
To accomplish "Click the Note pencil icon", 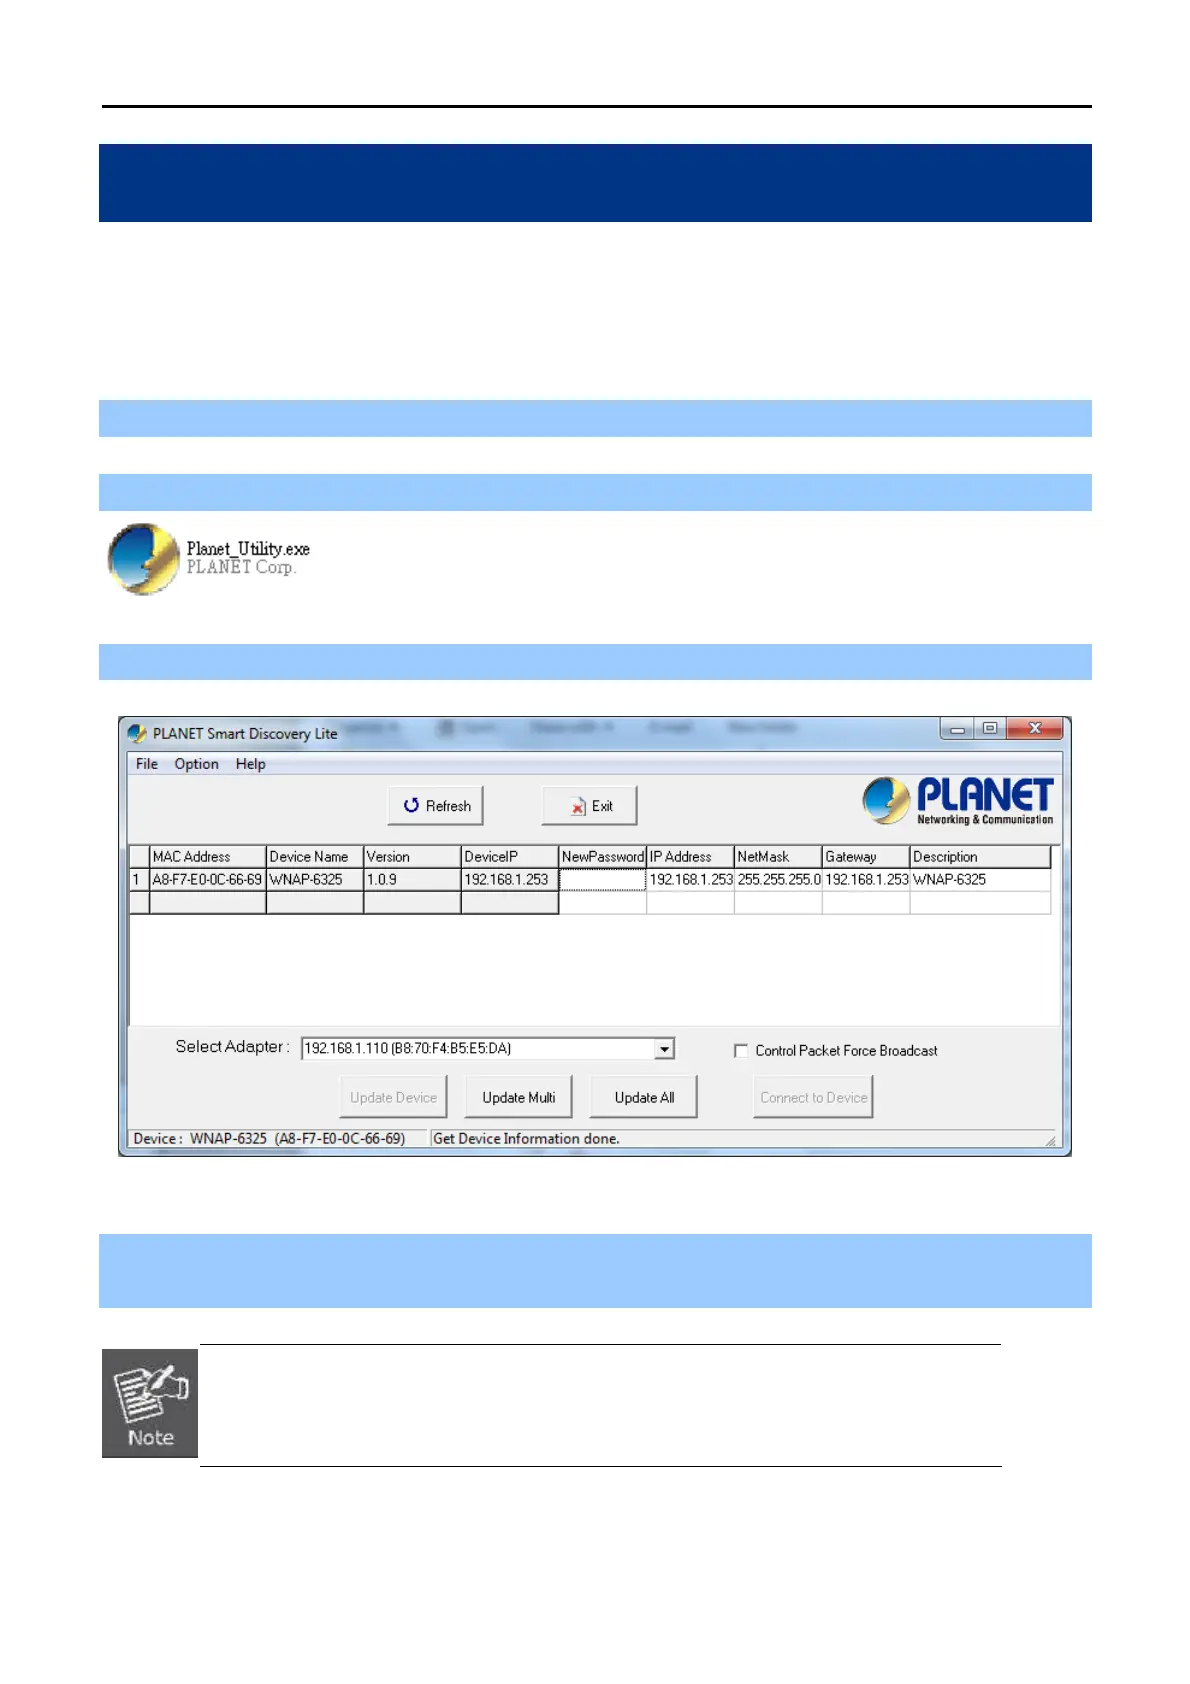I will pos(150,1403).
